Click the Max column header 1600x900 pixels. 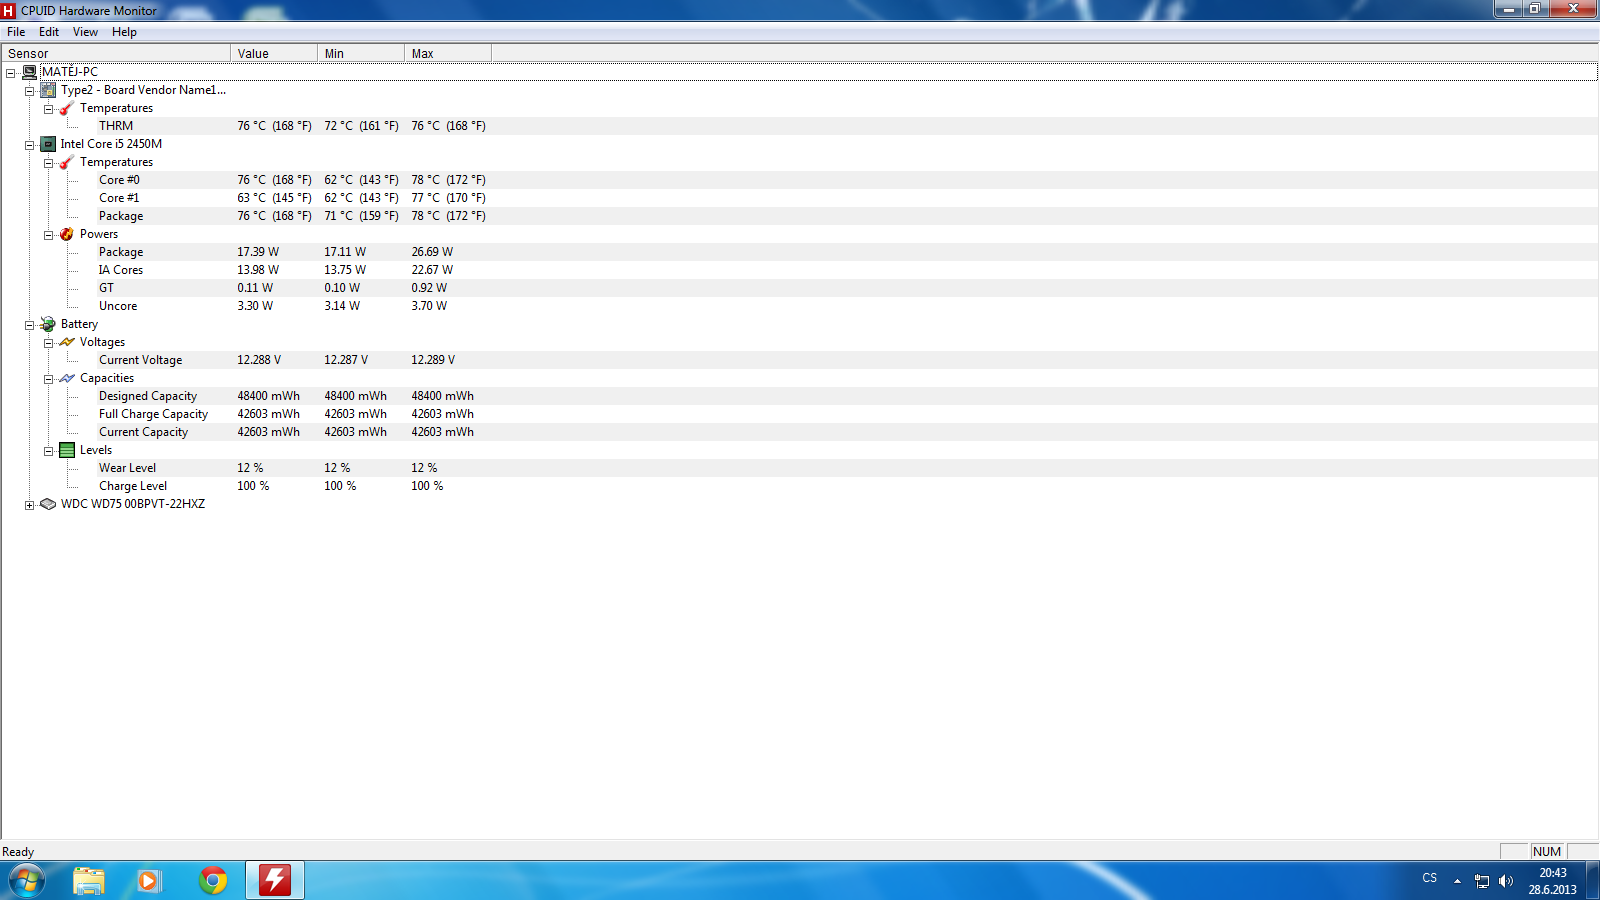(448, 54)
